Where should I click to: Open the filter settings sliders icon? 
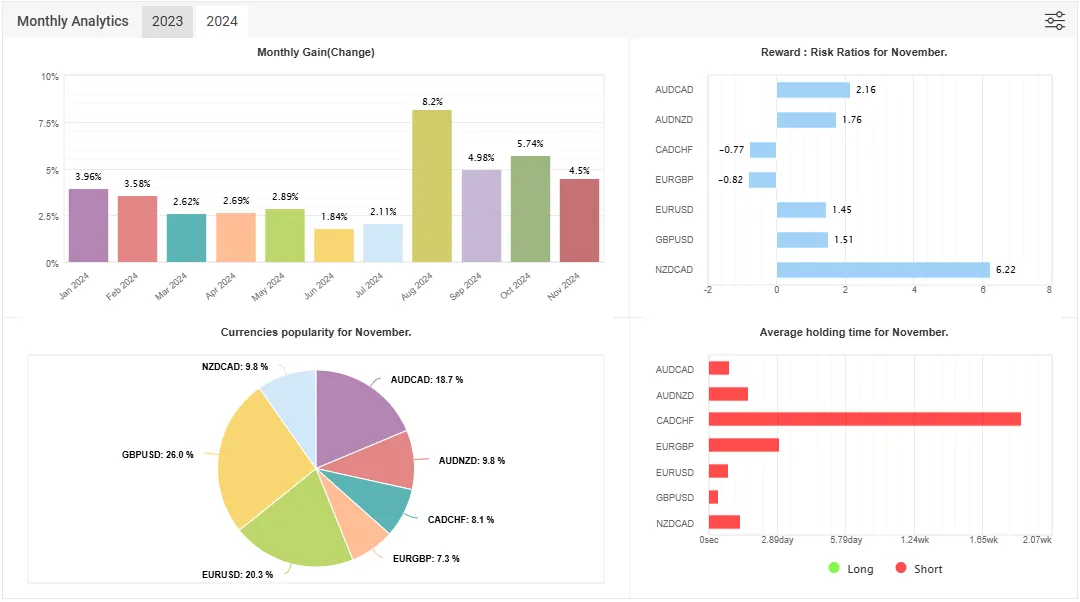1055,21
